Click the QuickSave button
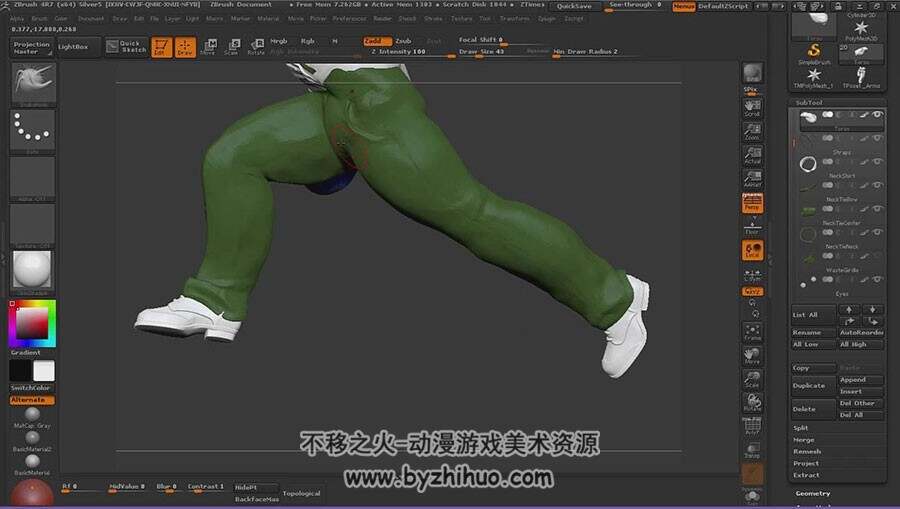The width and height of the screenshot is (900, 509). [574, 6]
